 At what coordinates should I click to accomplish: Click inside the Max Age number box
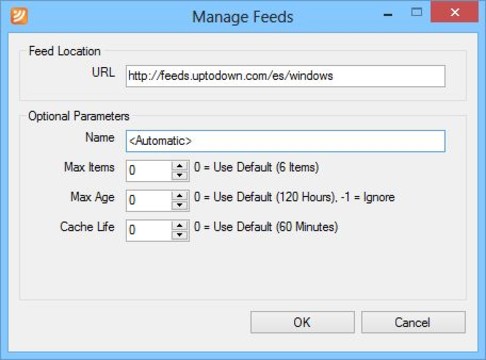(x=149, y=200)
